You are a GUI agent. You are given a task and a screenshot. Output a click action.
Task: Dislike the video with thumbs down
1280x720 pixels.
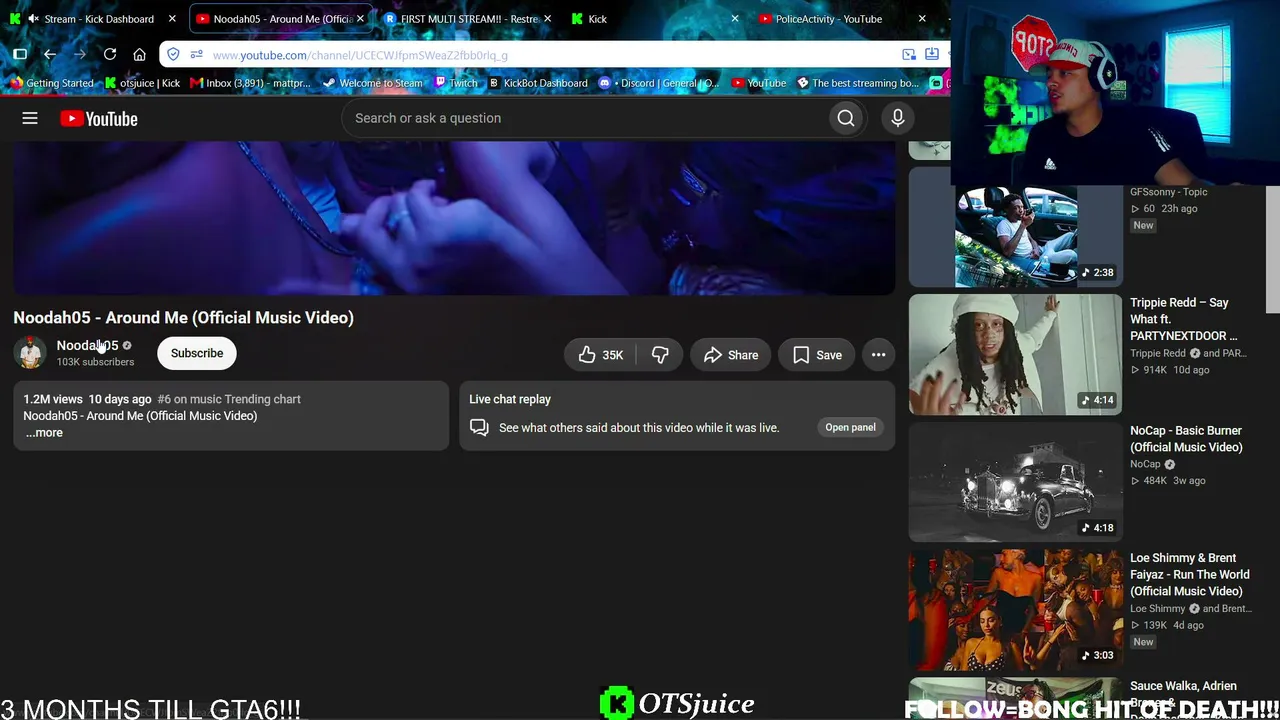[x=660, y=355]
